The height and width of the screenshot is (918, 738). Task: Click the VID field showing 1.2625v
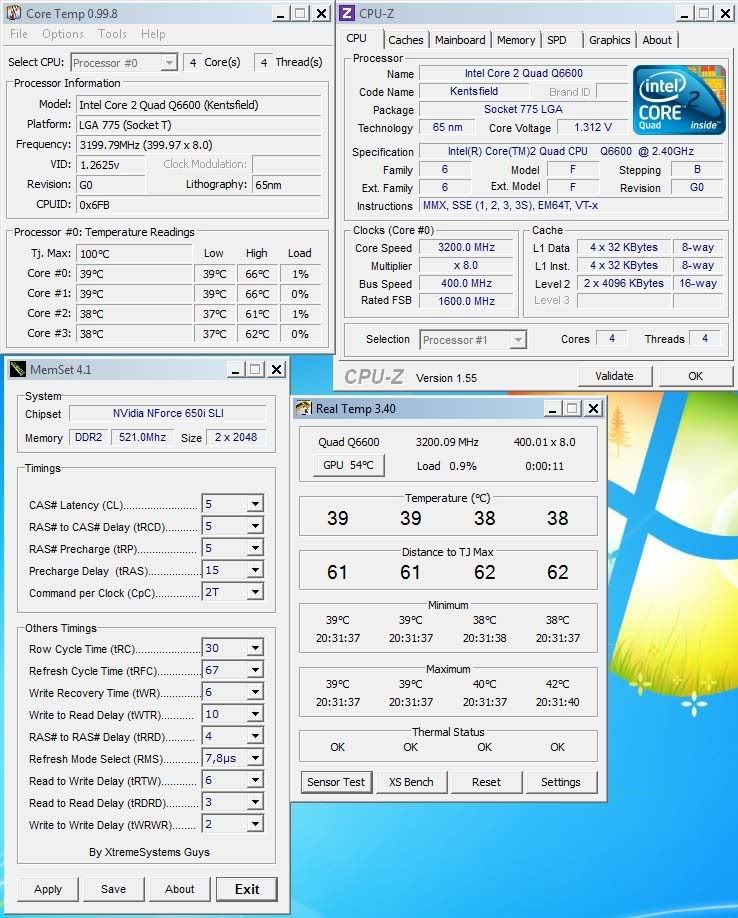[111, 165]
